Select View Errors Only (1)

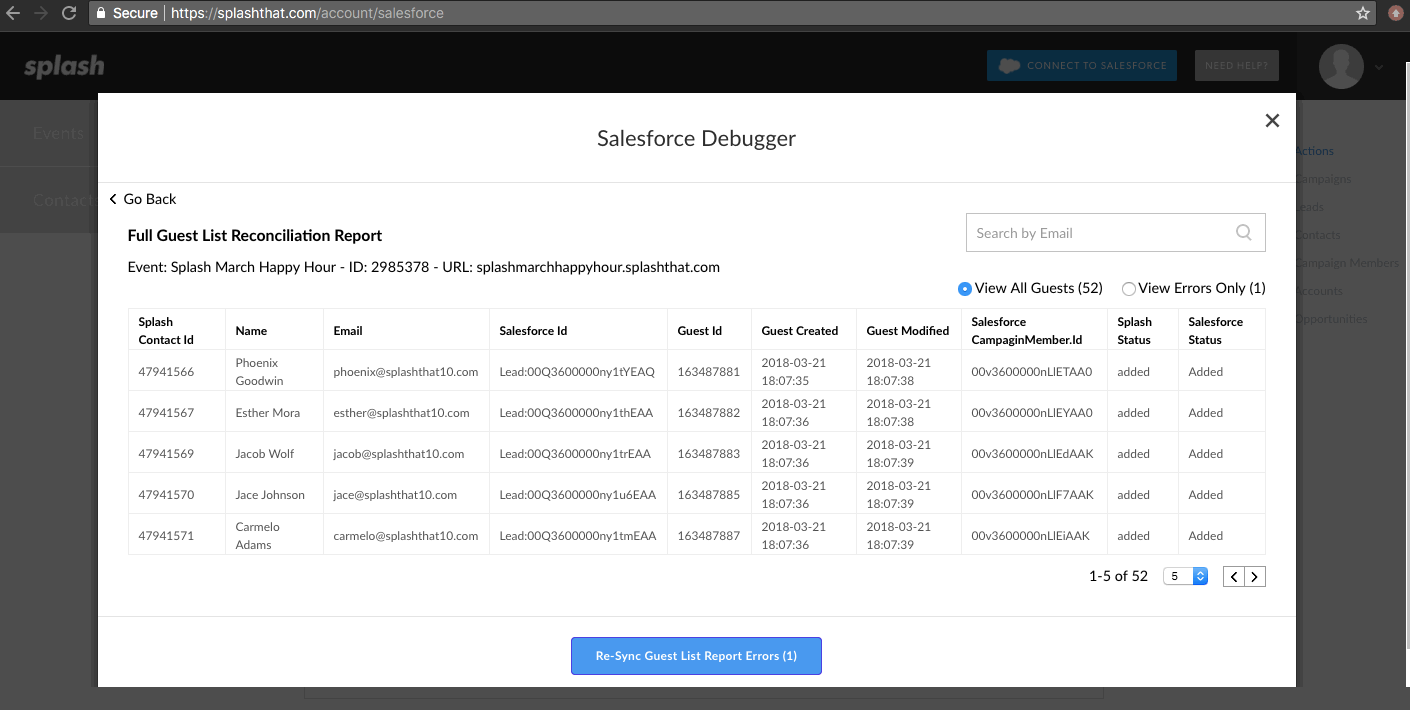(x=1194, y=288)
